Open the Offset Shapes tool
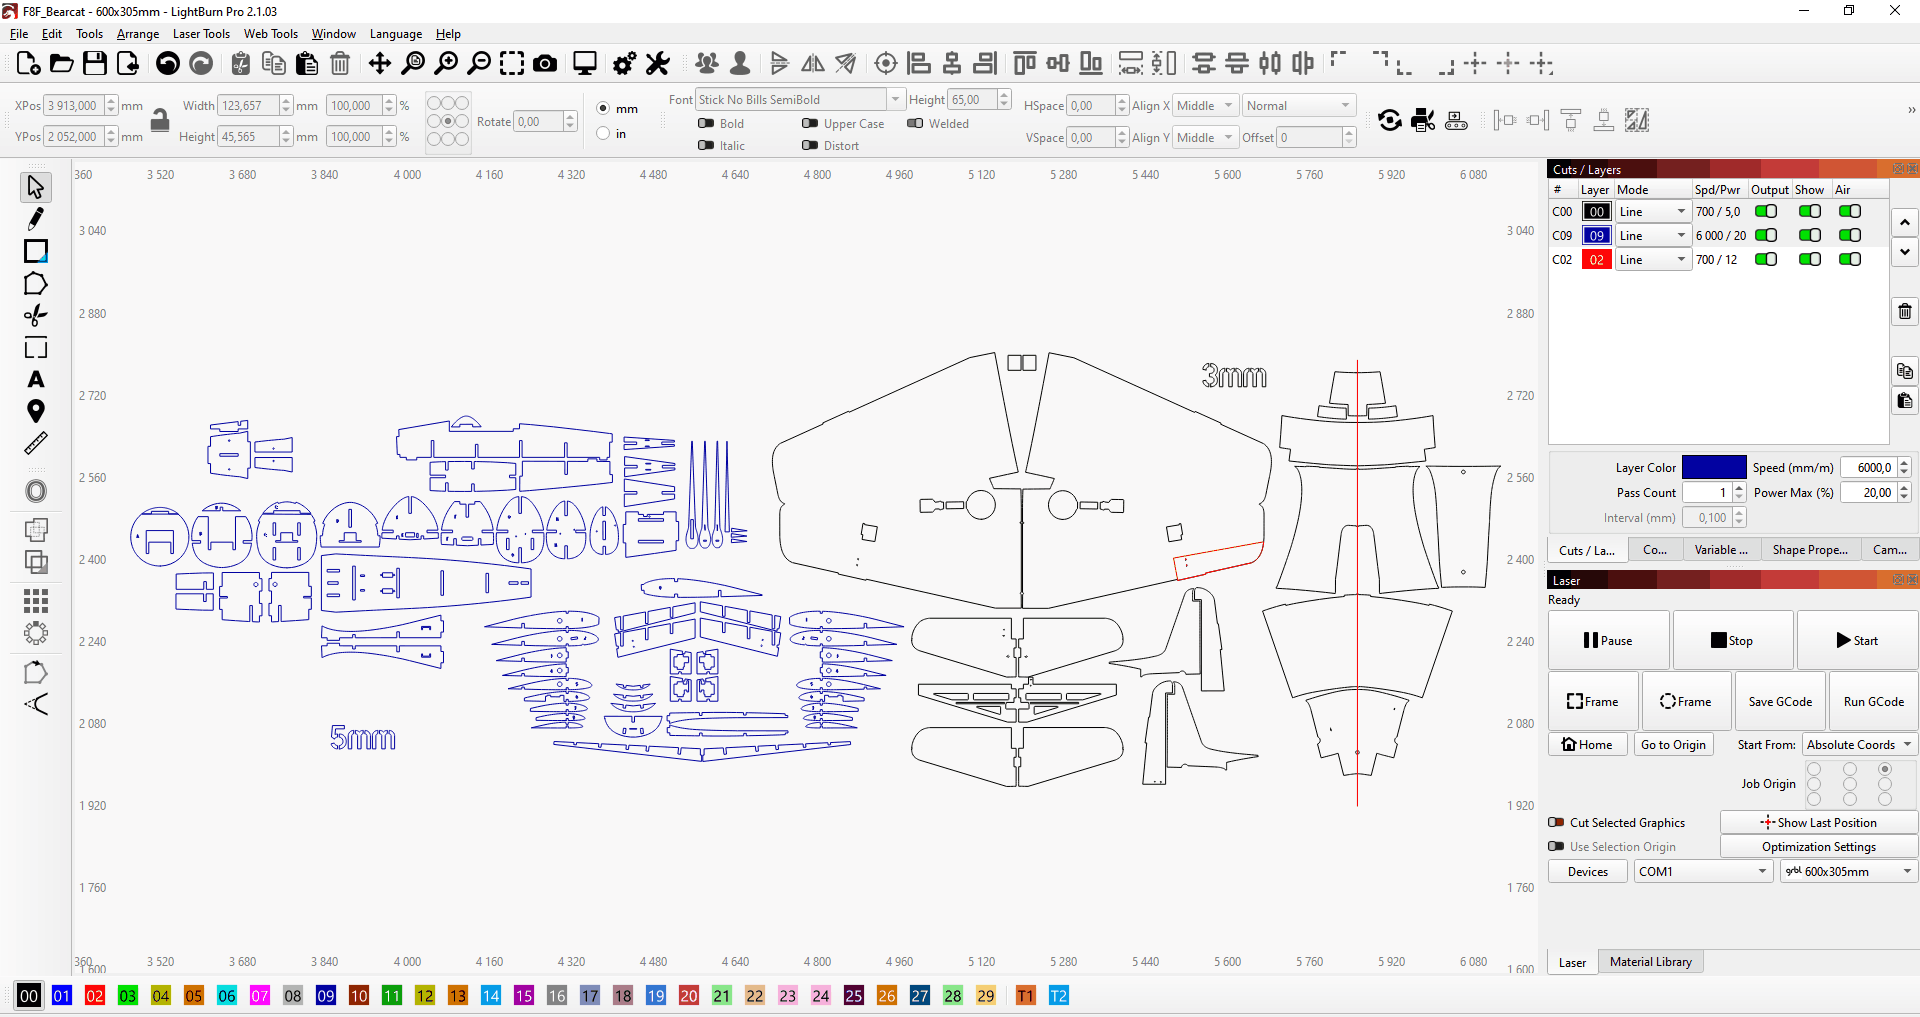The width and height of the screenshot is (1920, 1017). coord(36,491)
